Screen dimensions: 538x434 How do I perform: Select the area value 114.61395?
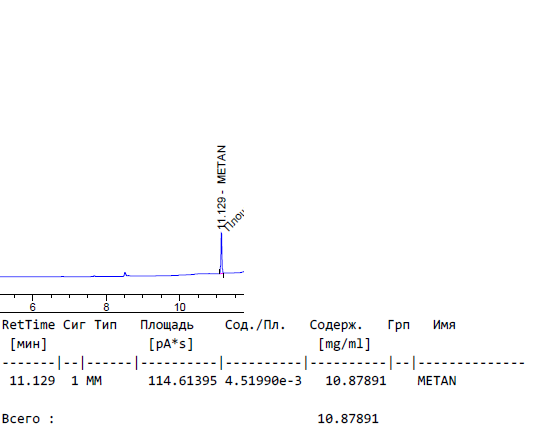(x=183, y=381)
